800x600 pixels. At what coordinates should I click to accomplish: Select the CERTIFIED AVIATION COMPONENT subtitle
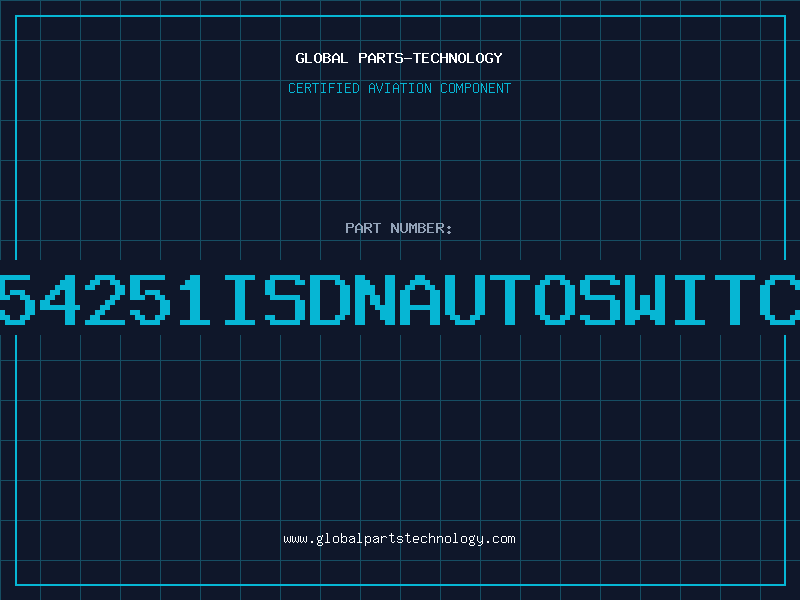click(399, 88)
